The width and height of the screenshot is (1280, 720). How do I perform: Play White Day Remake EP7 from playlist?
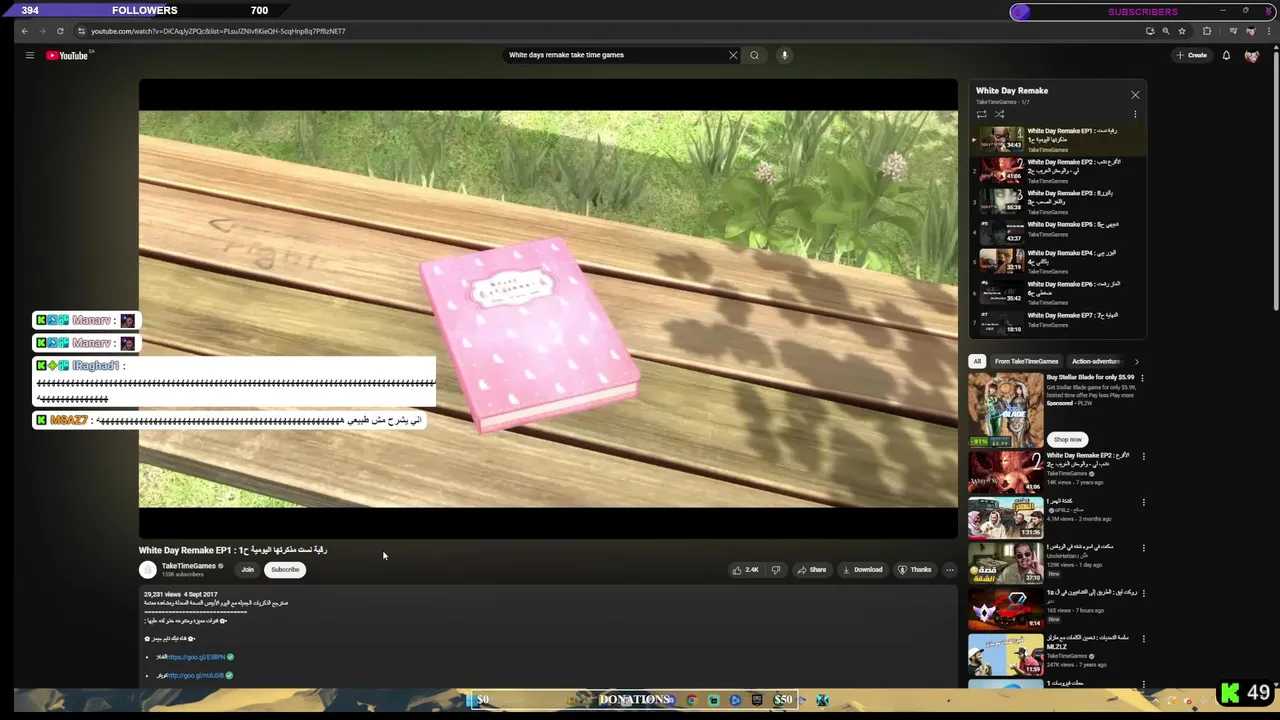(1058, 322)
